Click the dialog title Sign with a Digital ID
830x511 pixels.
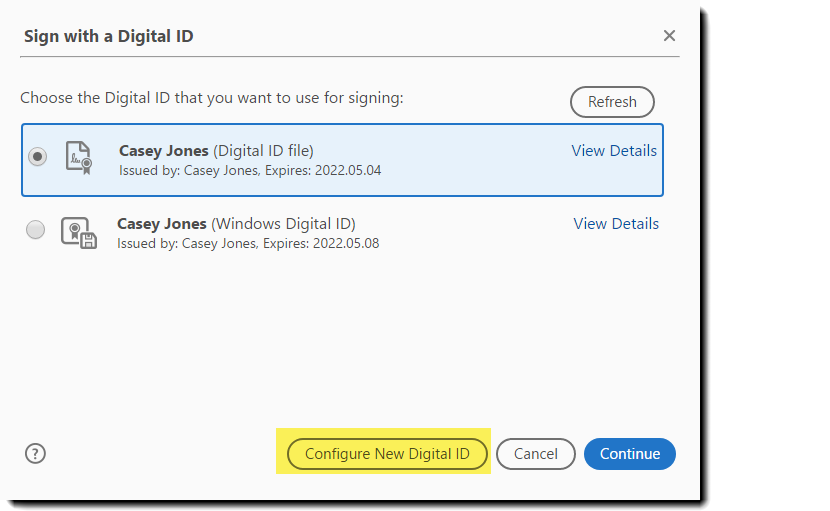pos(109,37)
